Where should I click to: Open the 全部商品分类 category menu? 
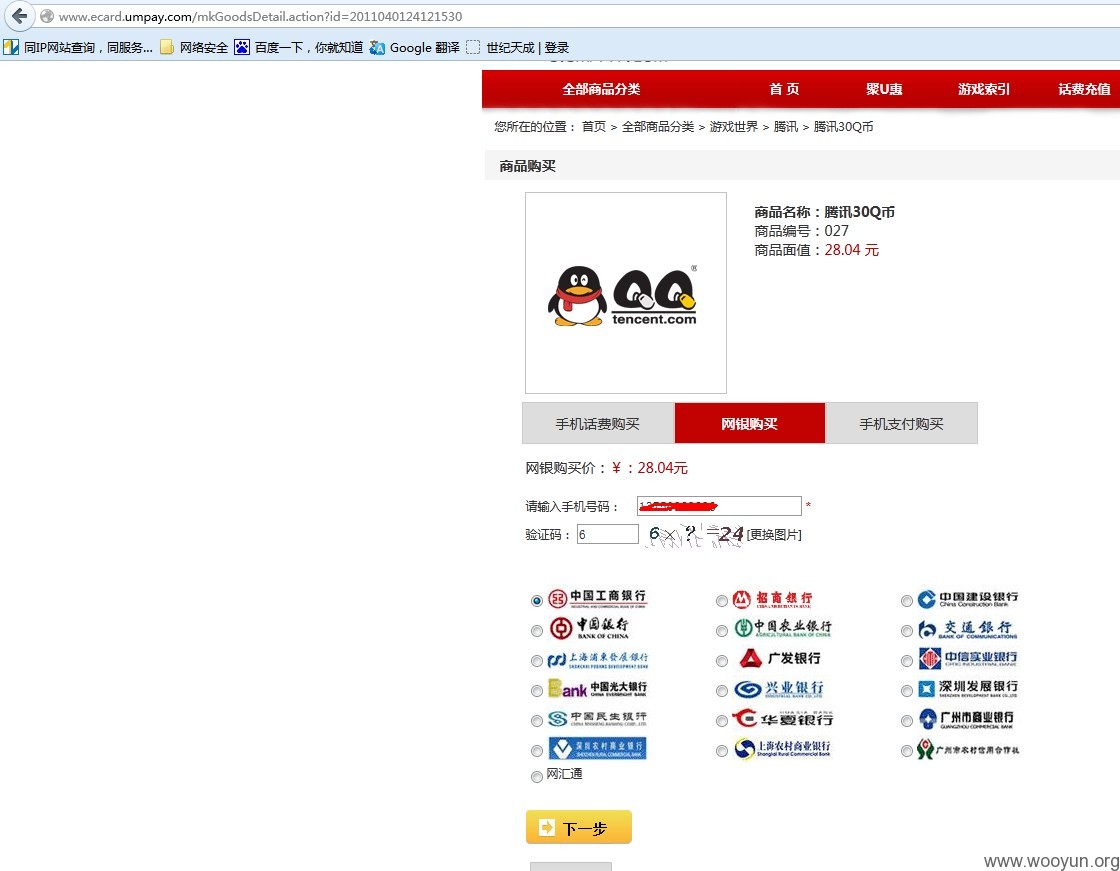point(601,89)
